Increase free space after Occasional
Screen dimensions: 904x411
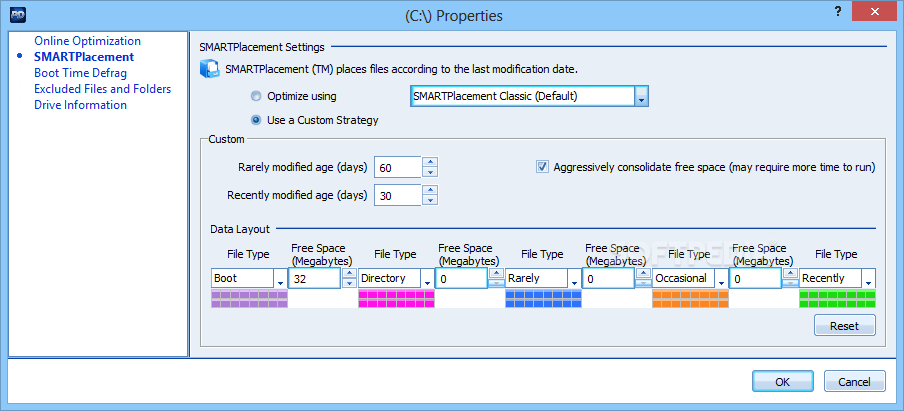(790, 274)
